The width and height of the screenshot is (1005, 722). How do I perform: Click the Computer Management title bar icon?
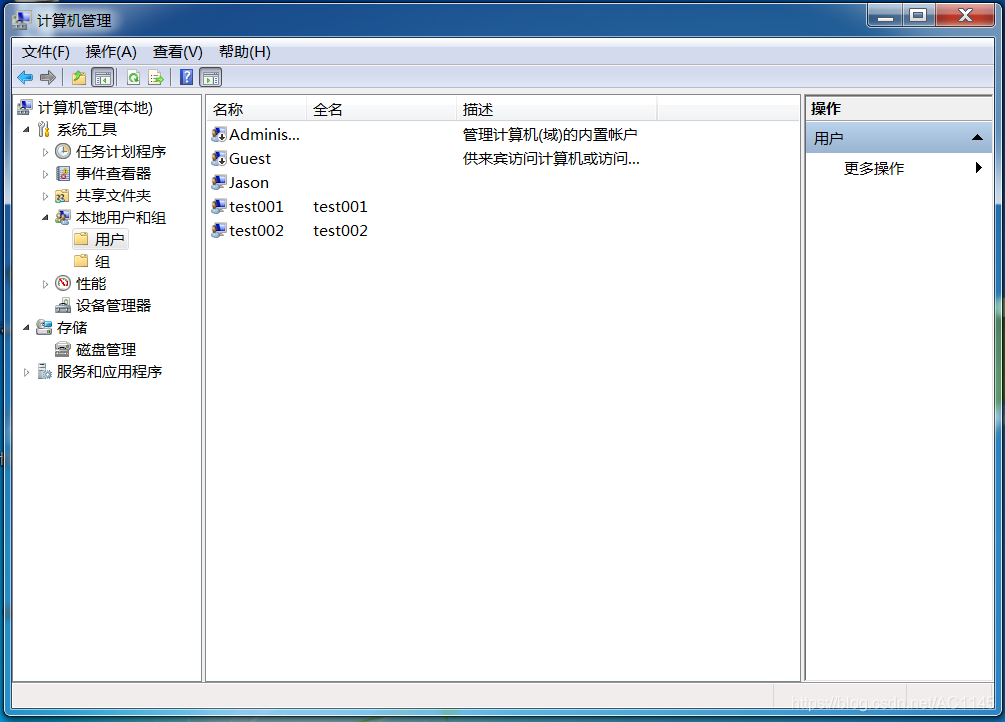pyautogui.click(x=21, y=20)
